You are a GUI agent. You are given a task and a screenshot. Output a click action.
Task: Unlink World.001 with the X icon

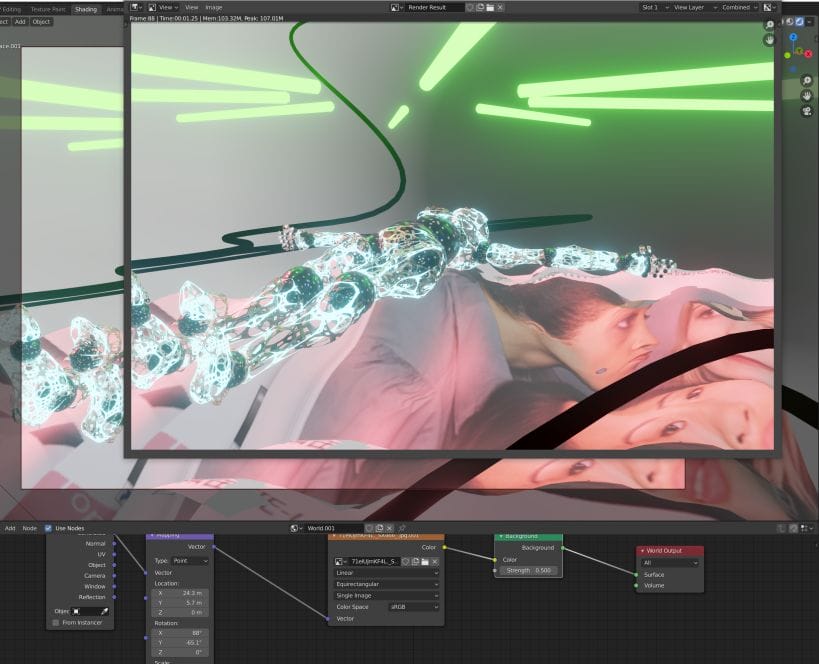pos(389,528)
